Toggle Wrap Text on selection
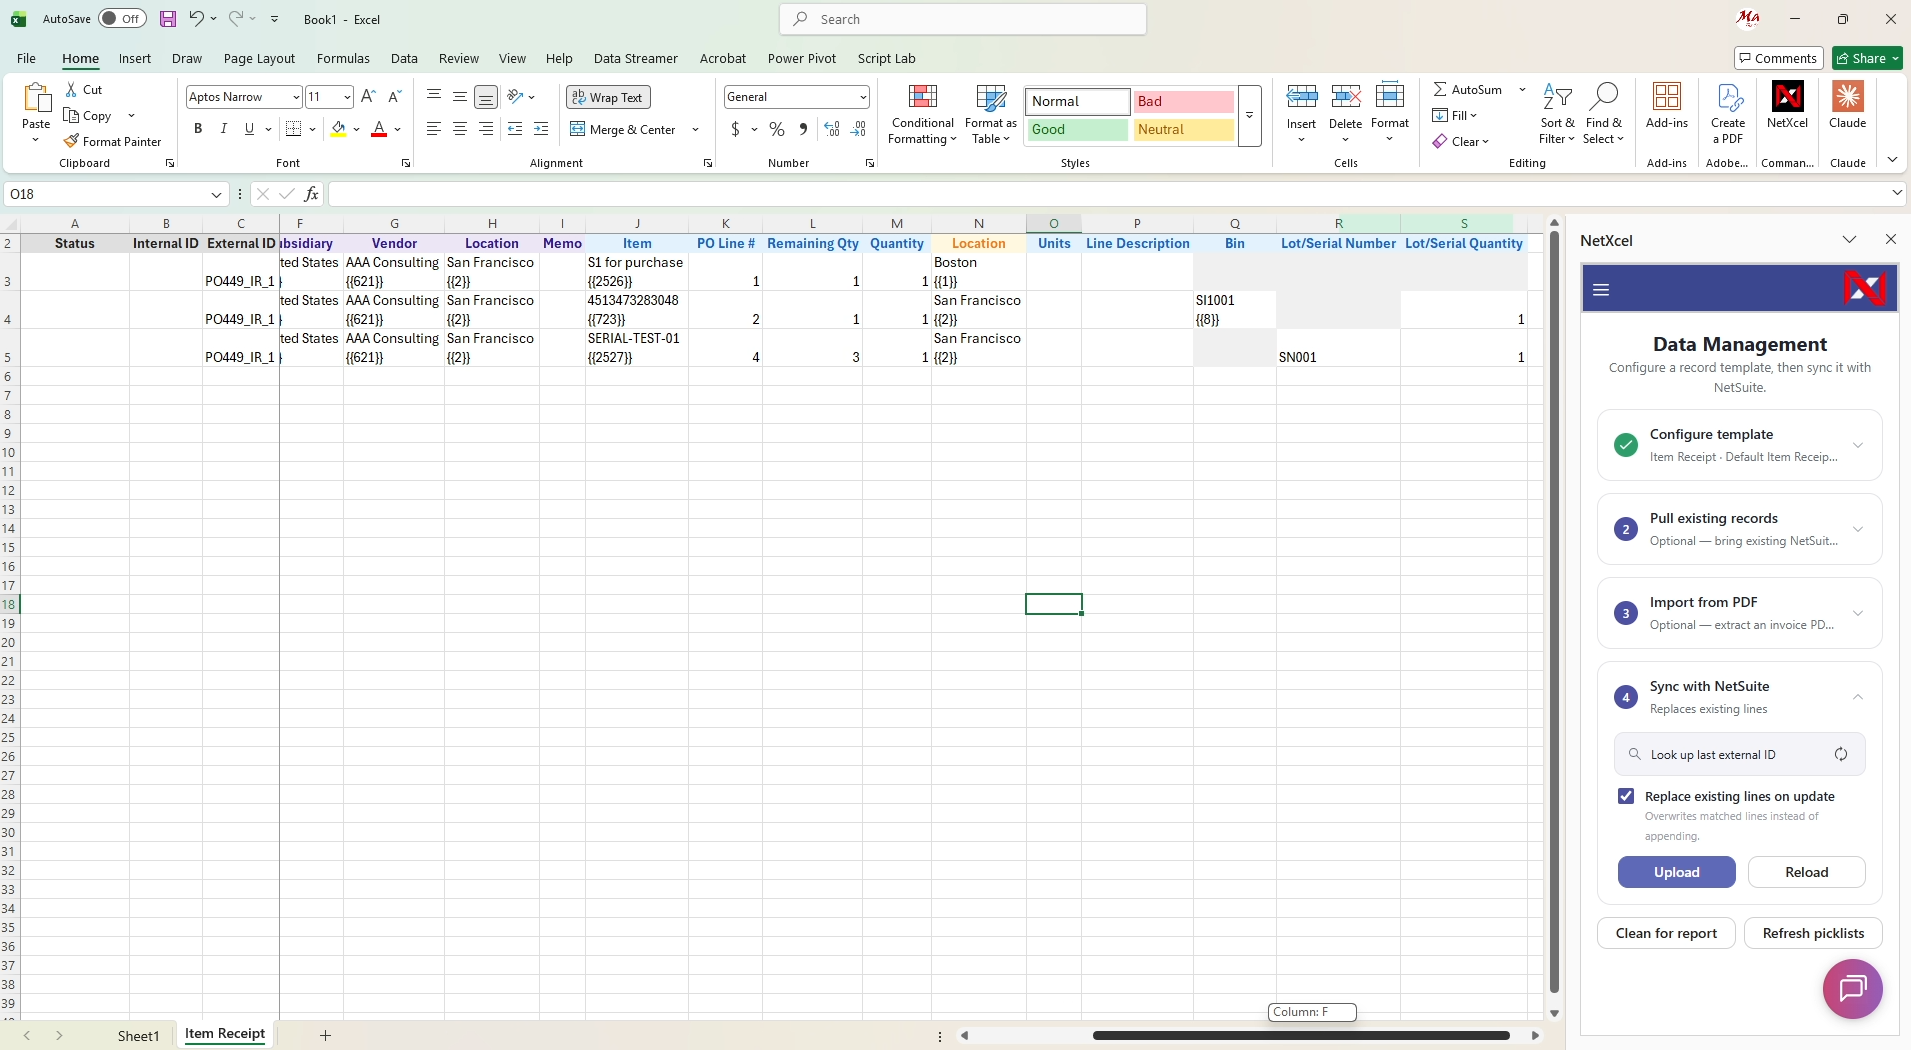 tap(608, 97)
